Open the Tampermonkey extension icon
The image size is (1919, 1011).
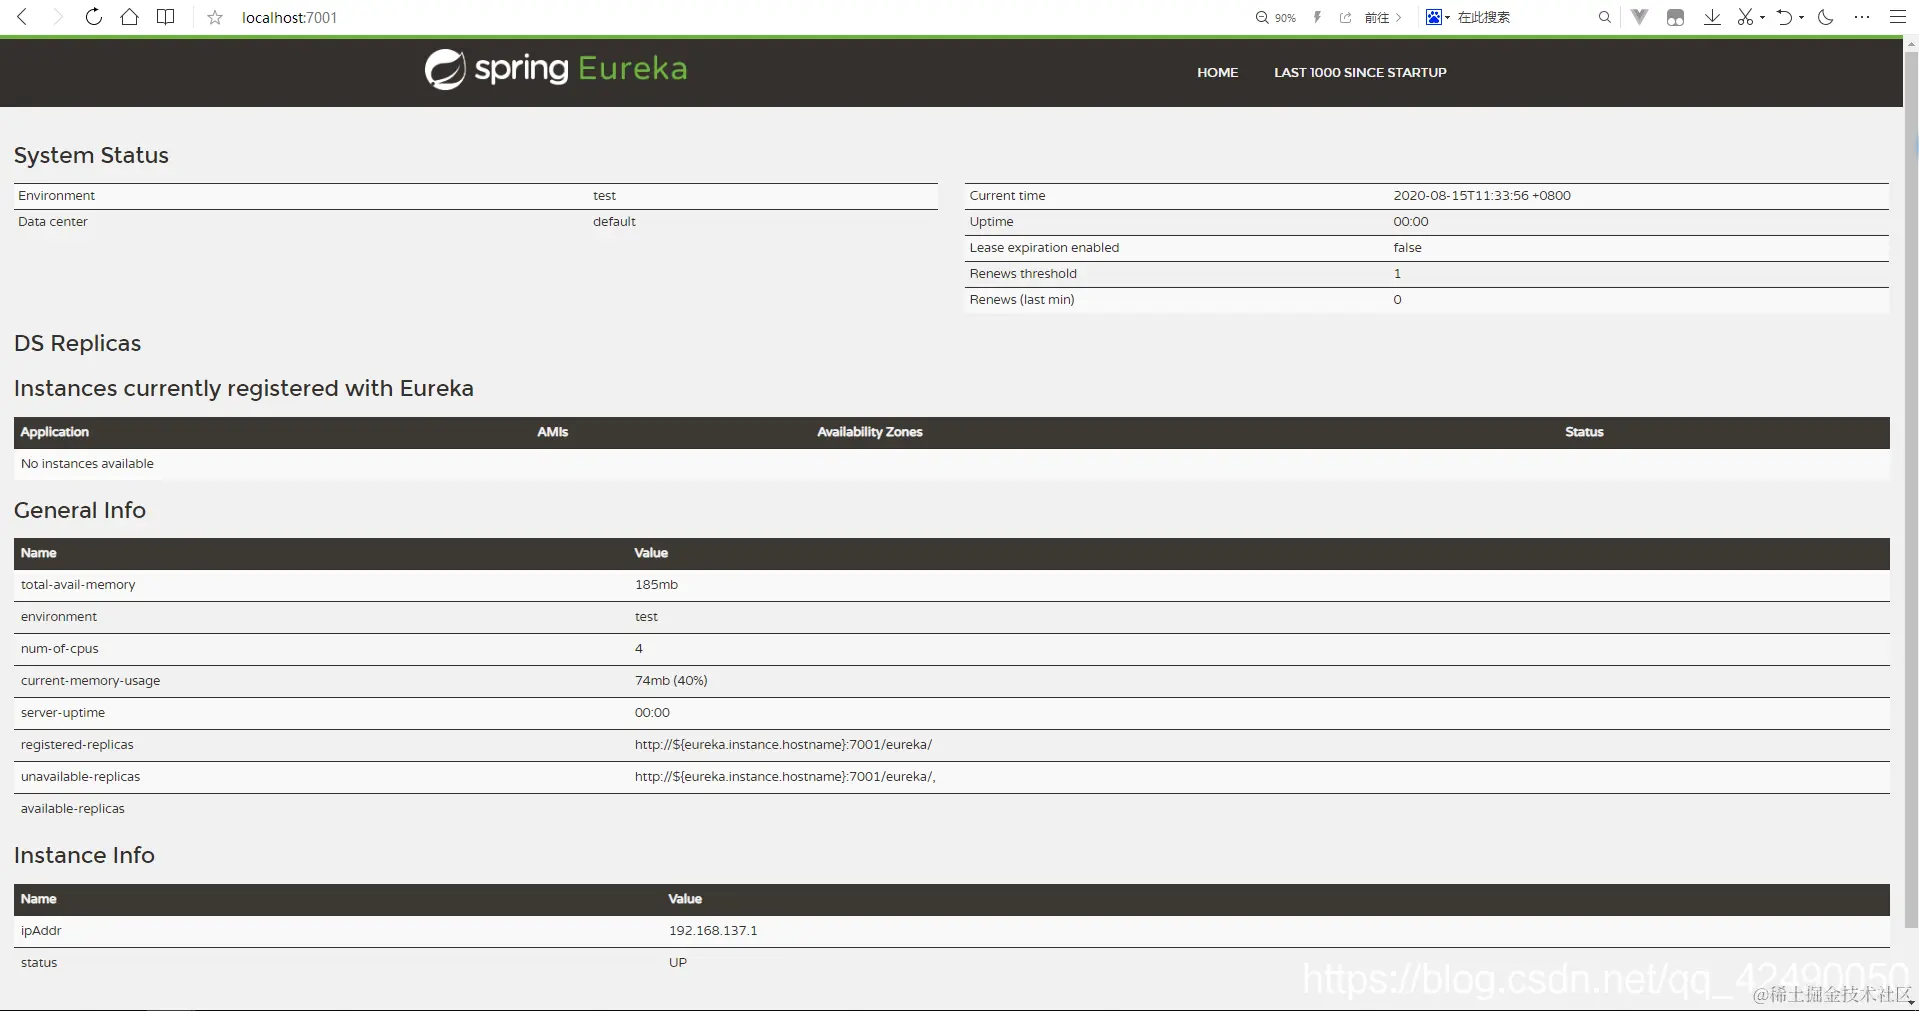[1676, 17]
